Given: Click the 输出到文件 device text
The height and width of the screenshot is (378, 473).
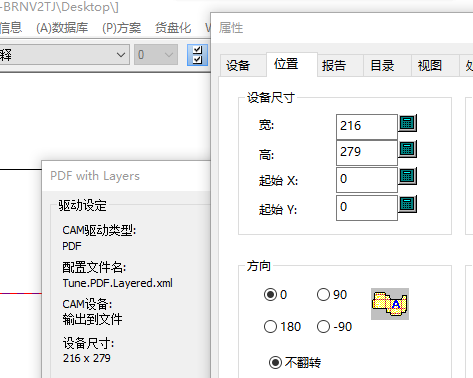Looking at the screenshot, I should coord(92,320).
